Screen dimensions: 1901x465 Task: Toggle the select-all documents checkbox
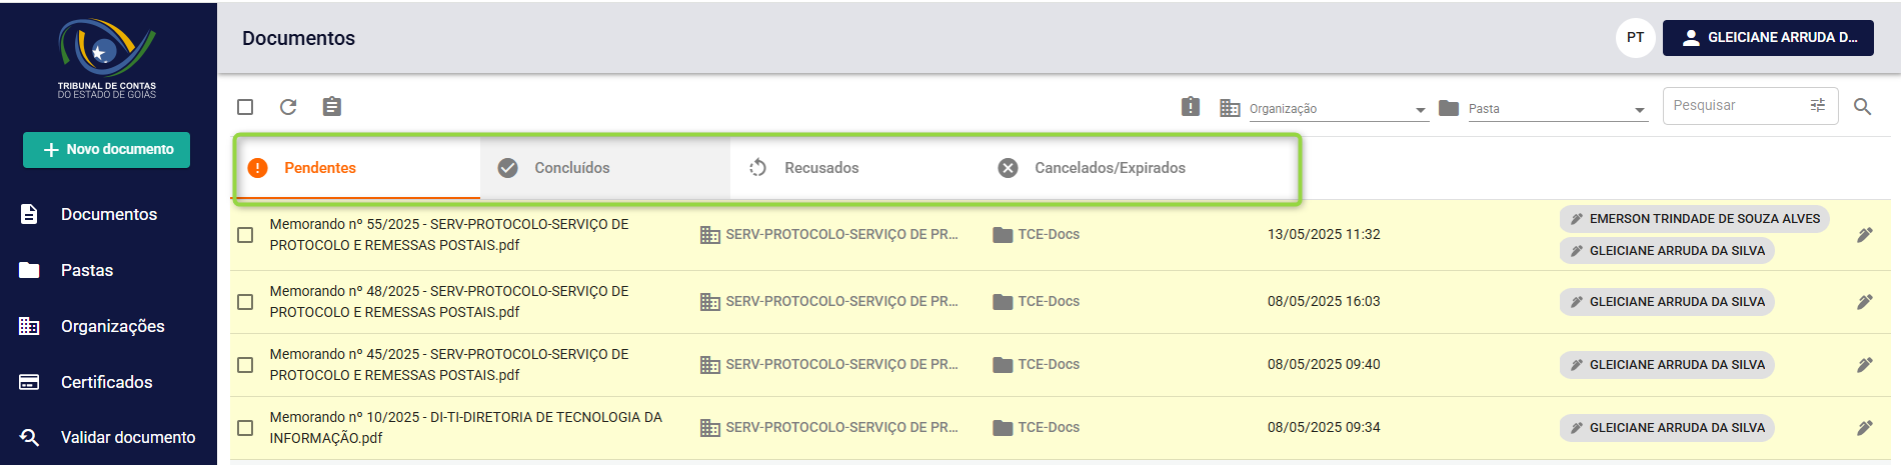245,107
